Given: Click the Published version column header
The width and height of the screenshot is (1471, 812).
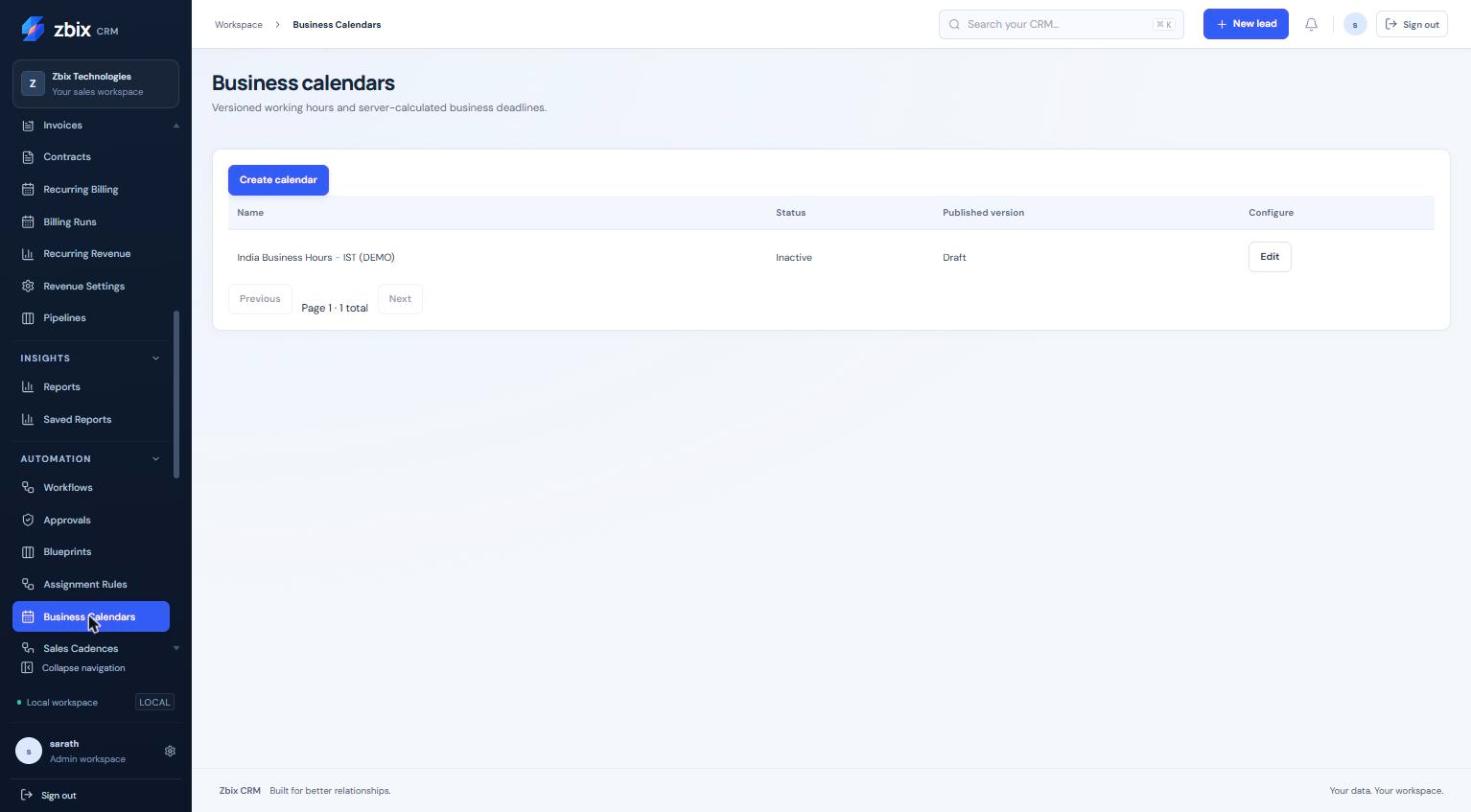Looking at the screenshot, I should (983, 213).
